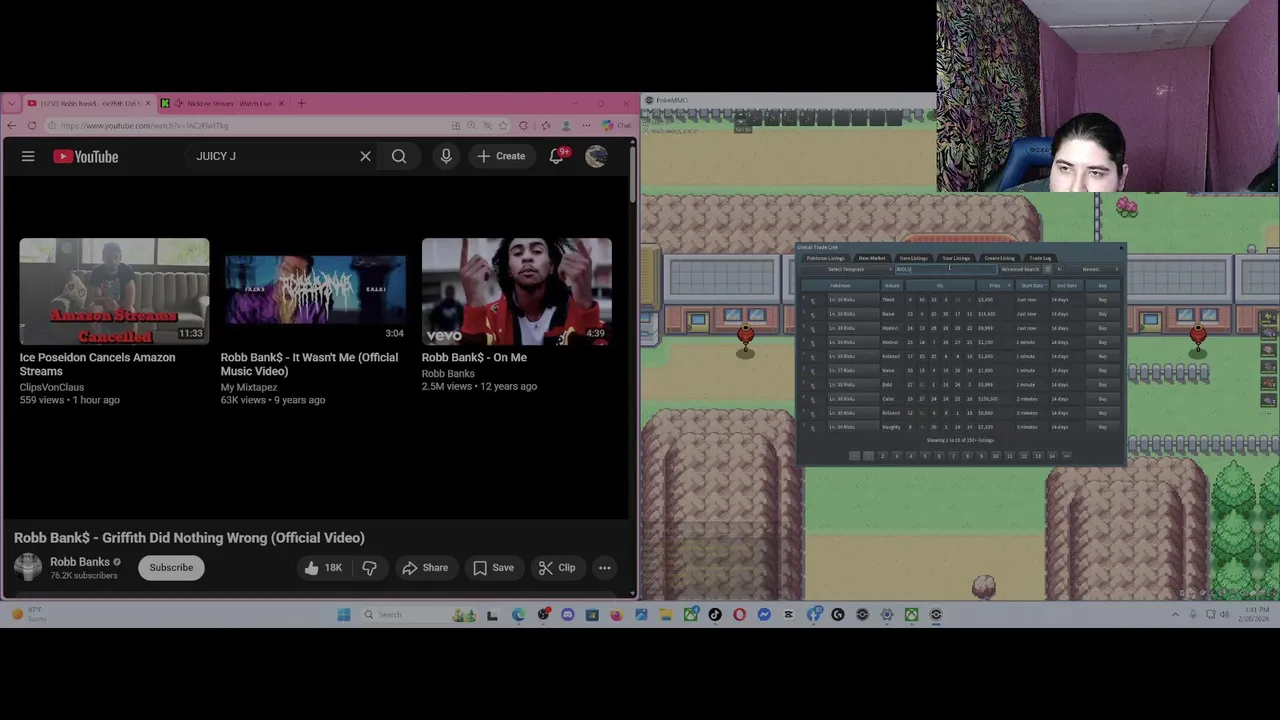Toggle the Advanced Search options icon
Screen dimensions: 1280x720
click(1047, 269)
